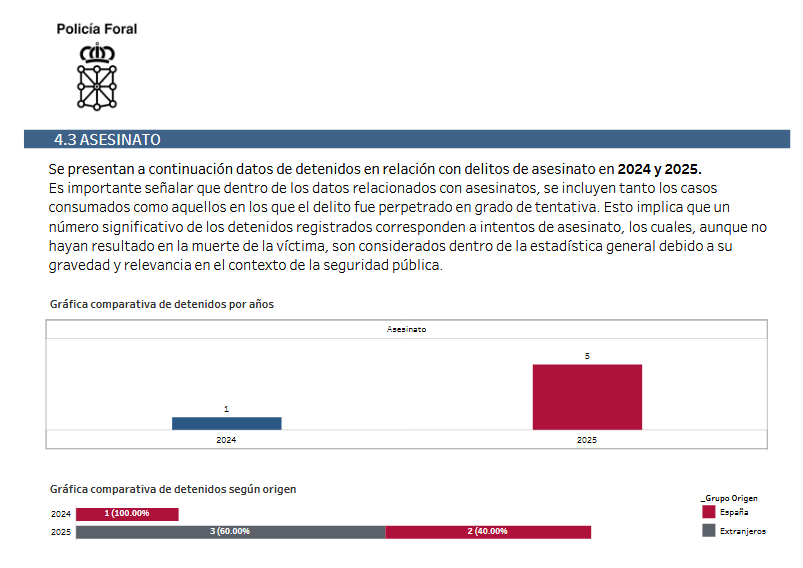Image resolution: width=803 pixels, height=568 pixels.
Task: Click the España red legend swatch
Action: [x=709, y=512]
